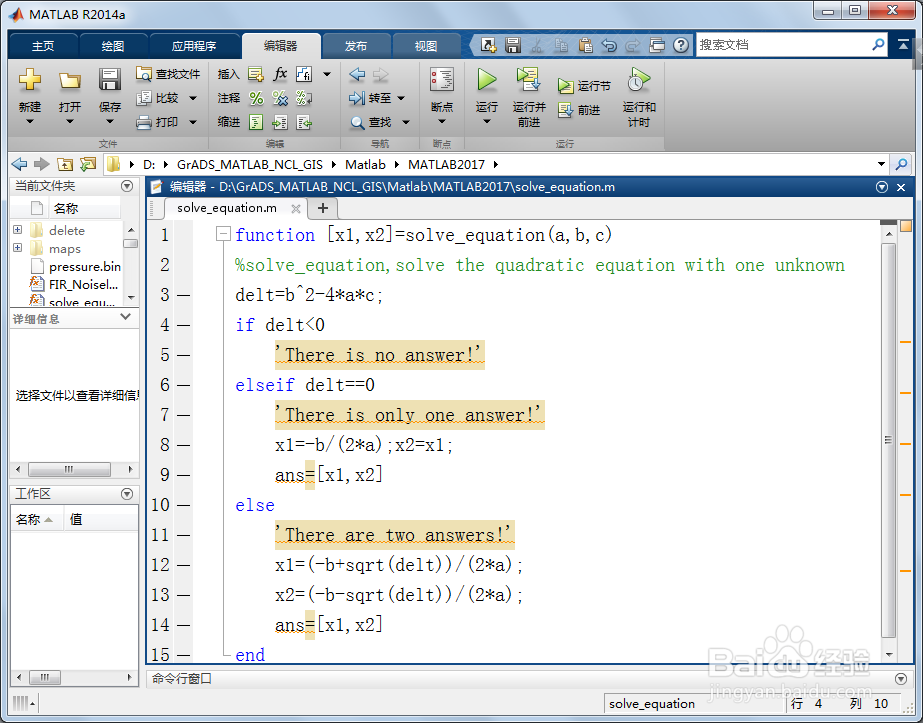This screenshot has height=723, width=923.
Task: Run the script with the green arrow
Action: coord(486,79)
